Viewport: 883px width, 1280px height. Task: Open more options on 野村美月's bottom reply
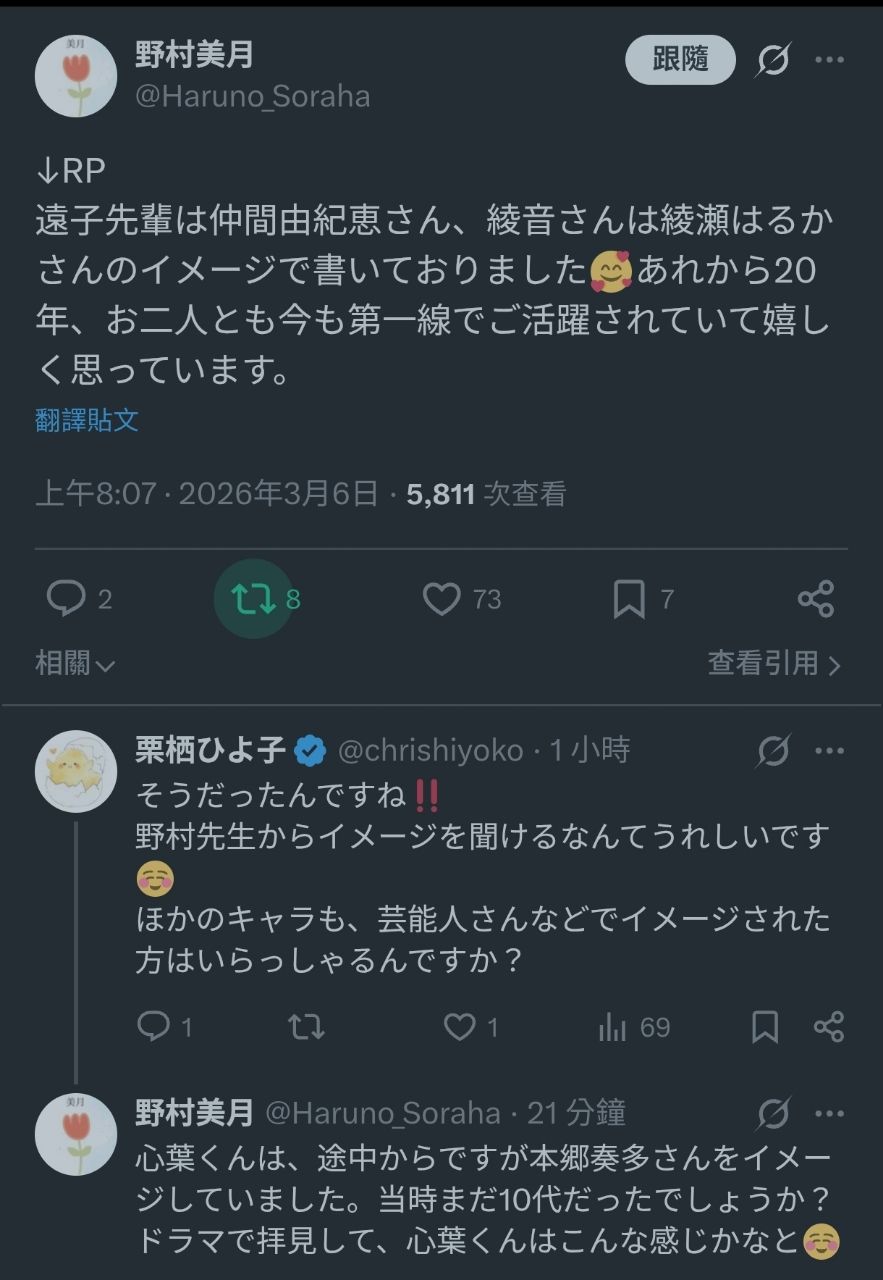tap(829, 1112)
